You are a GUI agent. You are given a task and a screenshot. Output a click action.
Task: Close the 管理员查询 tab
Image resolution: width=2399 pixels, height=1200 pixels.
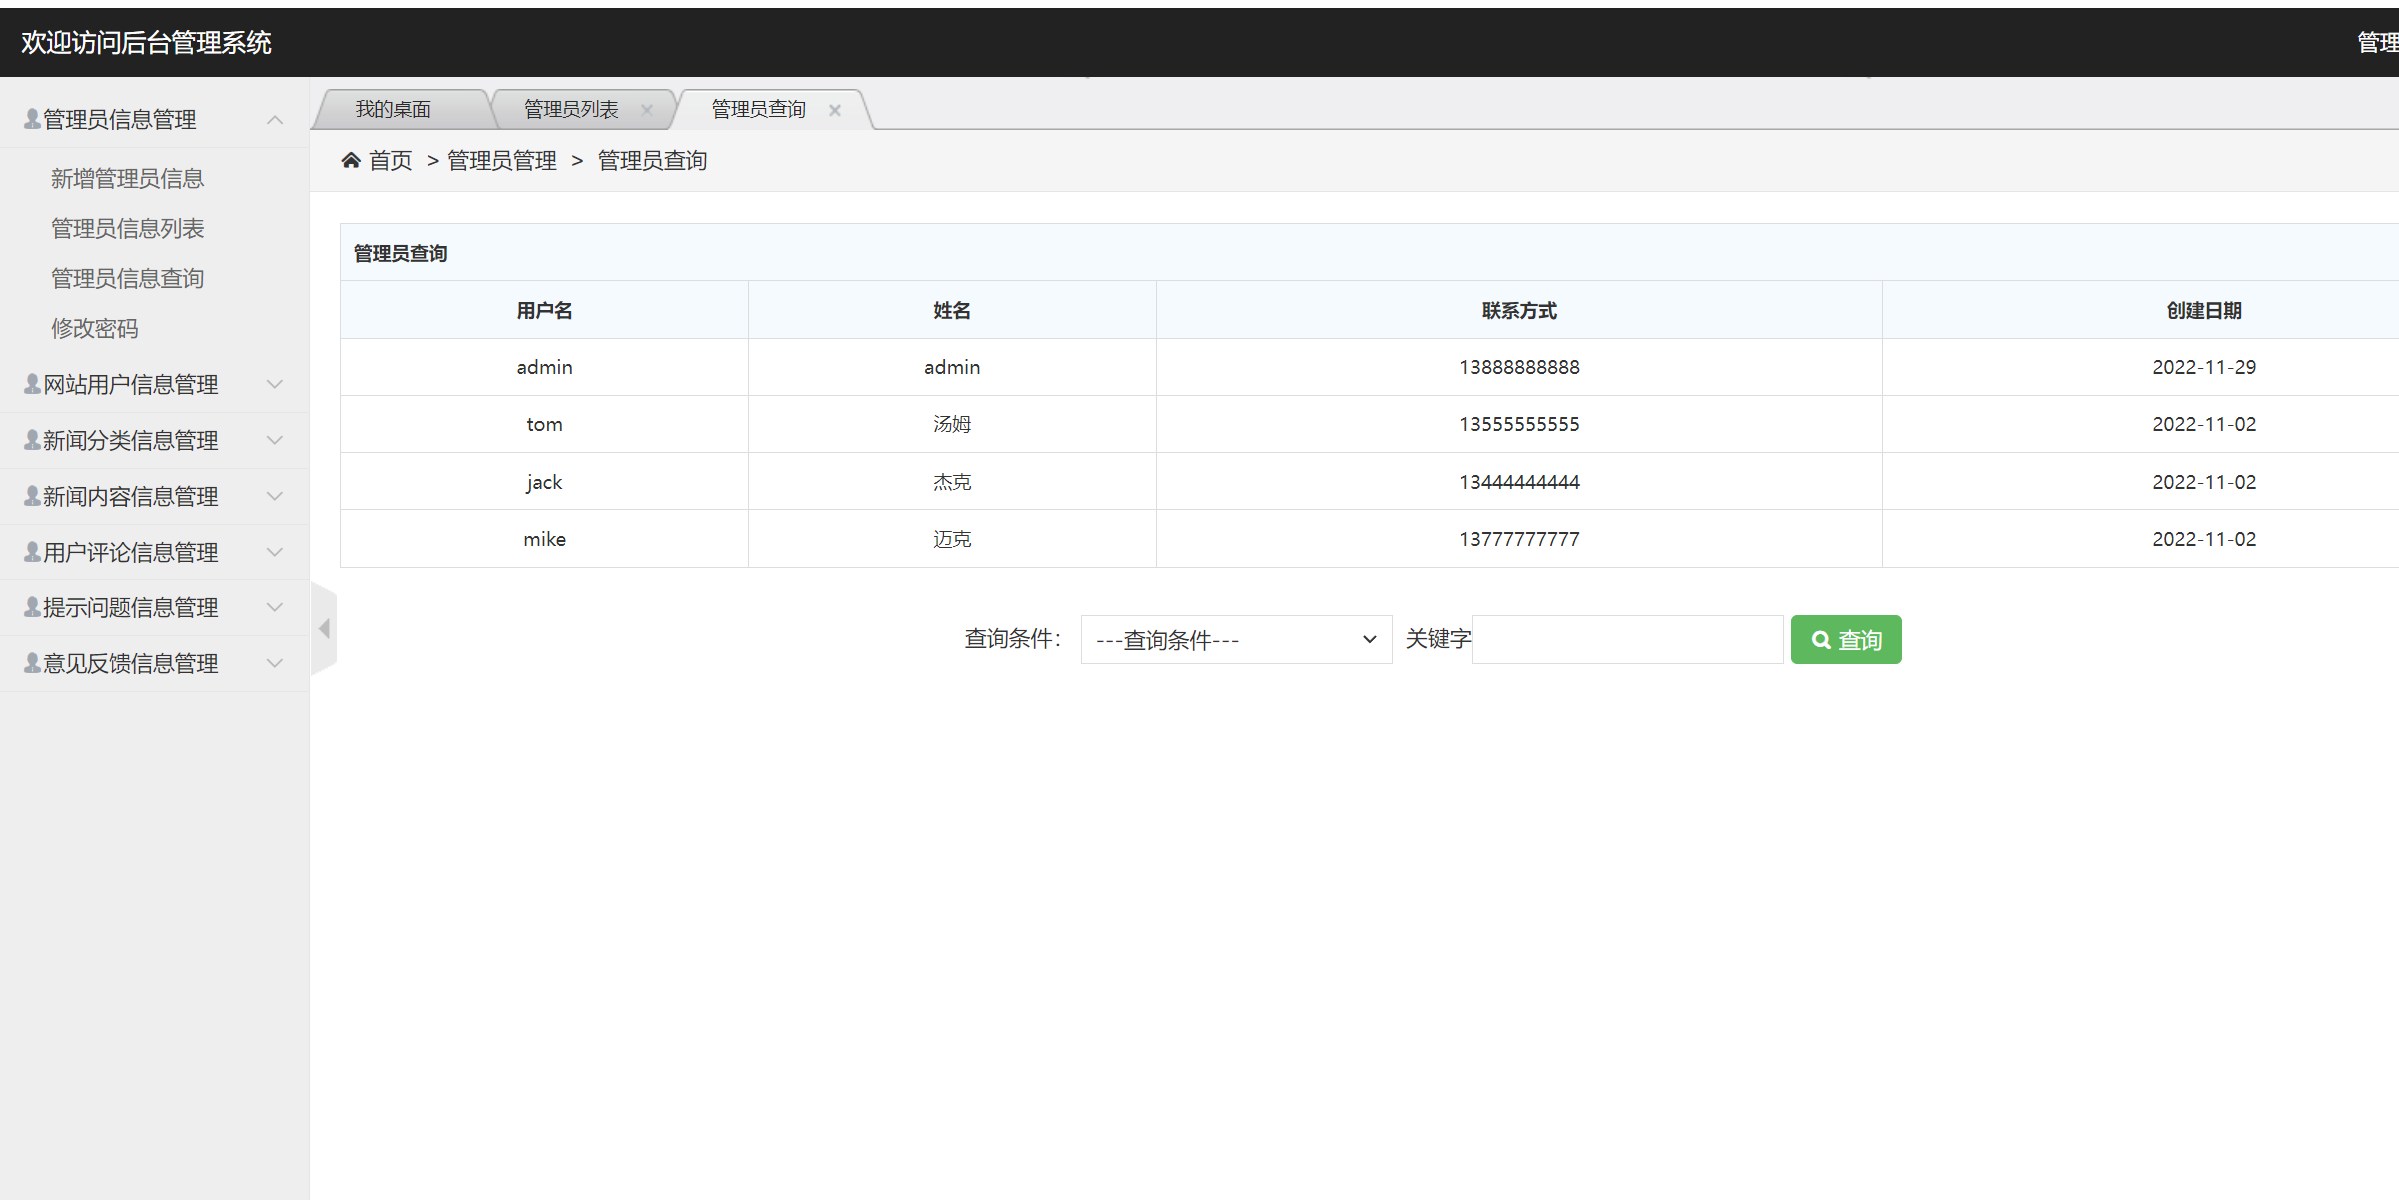[x=835, y=110]
